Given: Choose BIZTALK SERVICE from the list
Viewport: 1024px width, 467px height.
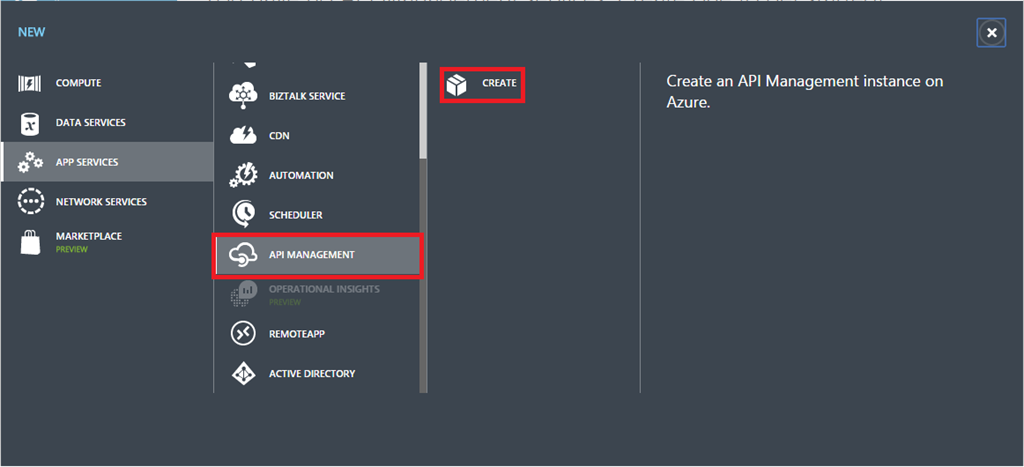Looking at the screenshot, I should click(x=307, y=96).
